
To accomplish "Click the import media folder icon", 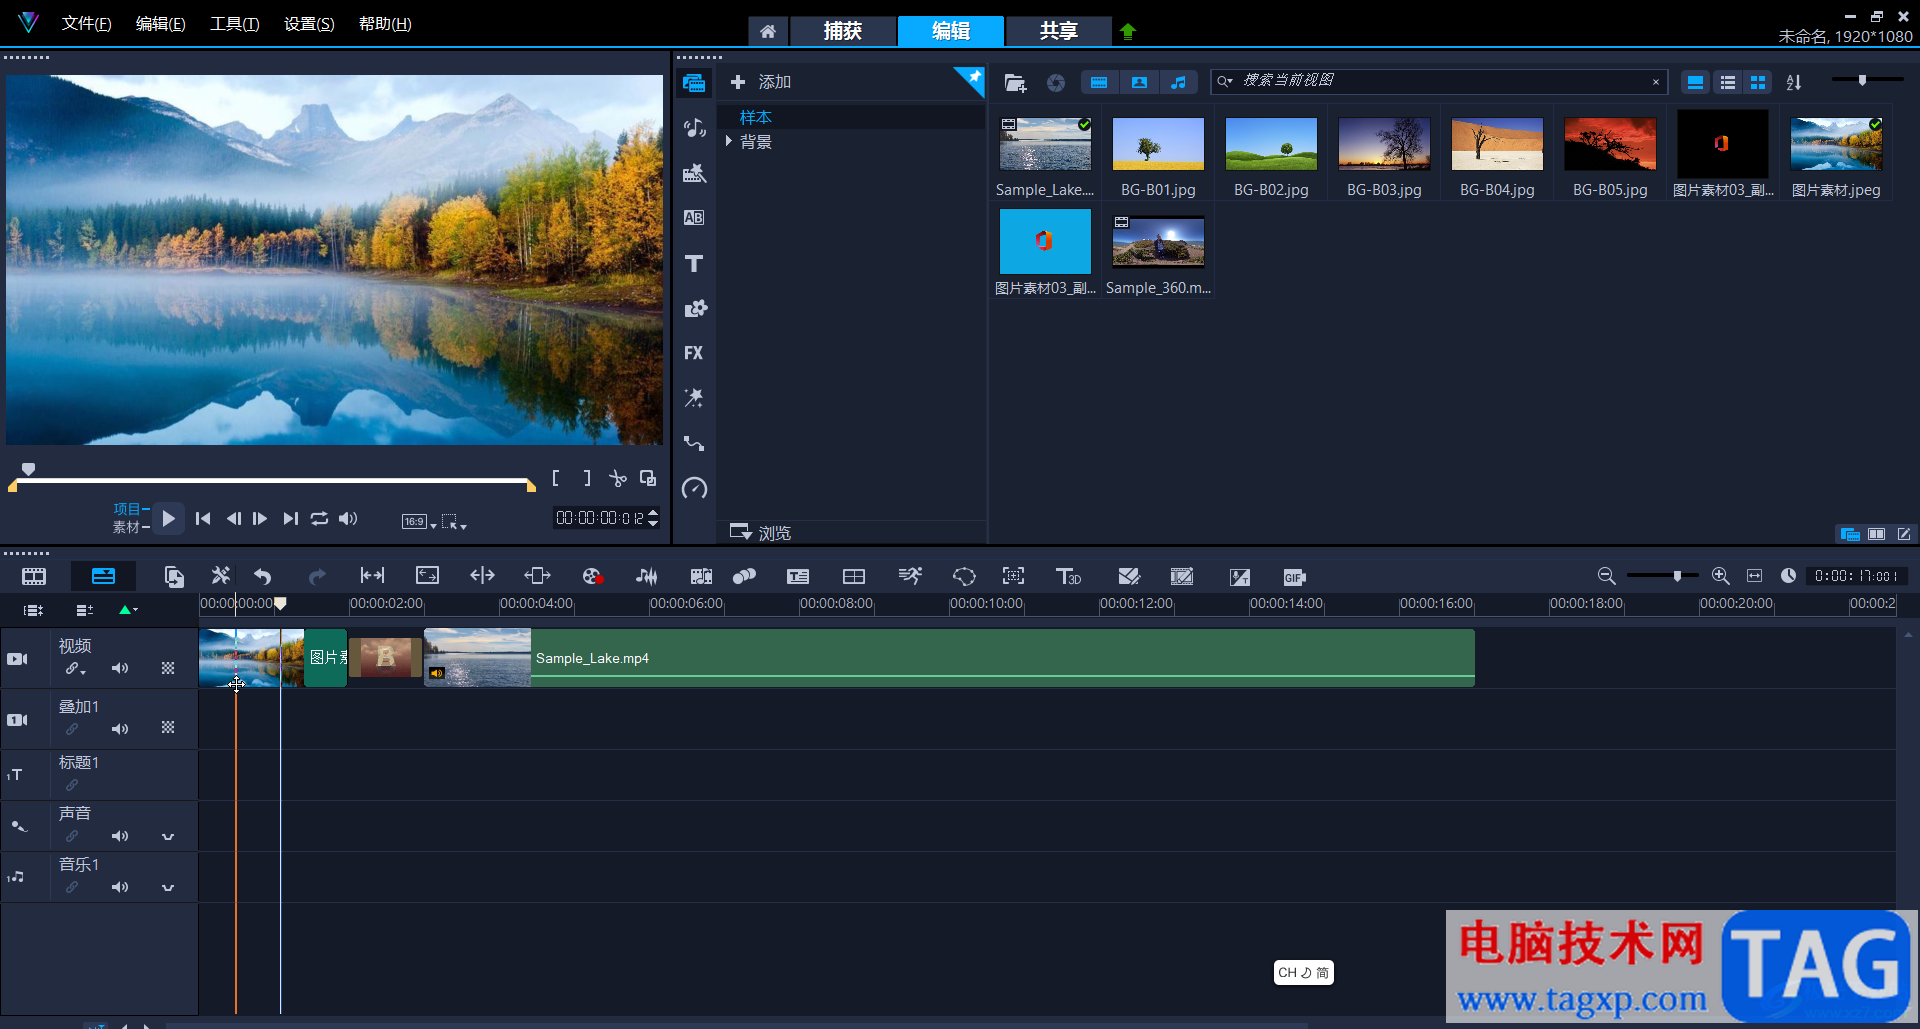I will click(1015, 83).
